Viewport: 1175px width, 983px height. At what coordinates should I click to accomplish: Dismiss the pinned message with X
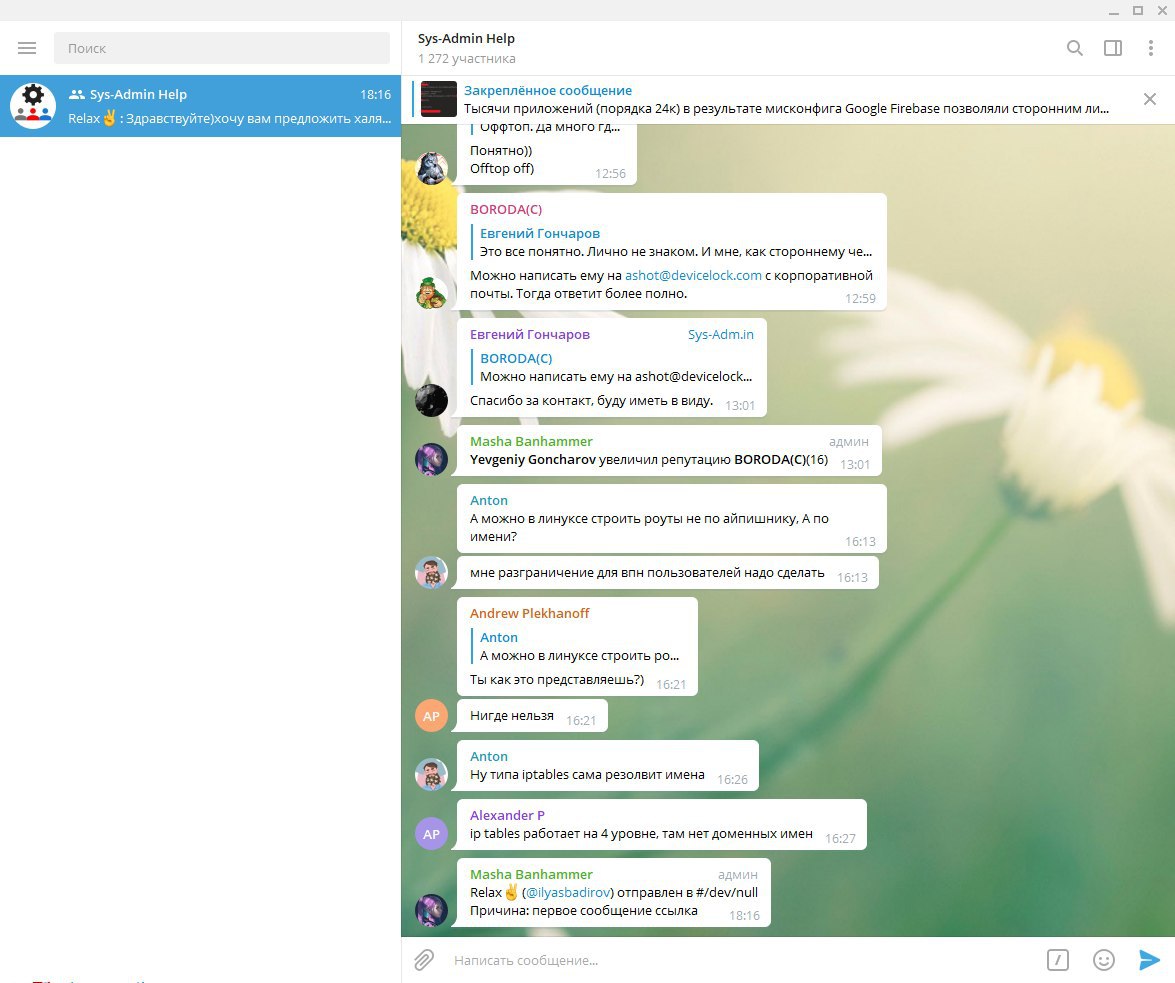[x=1150, y=99]
